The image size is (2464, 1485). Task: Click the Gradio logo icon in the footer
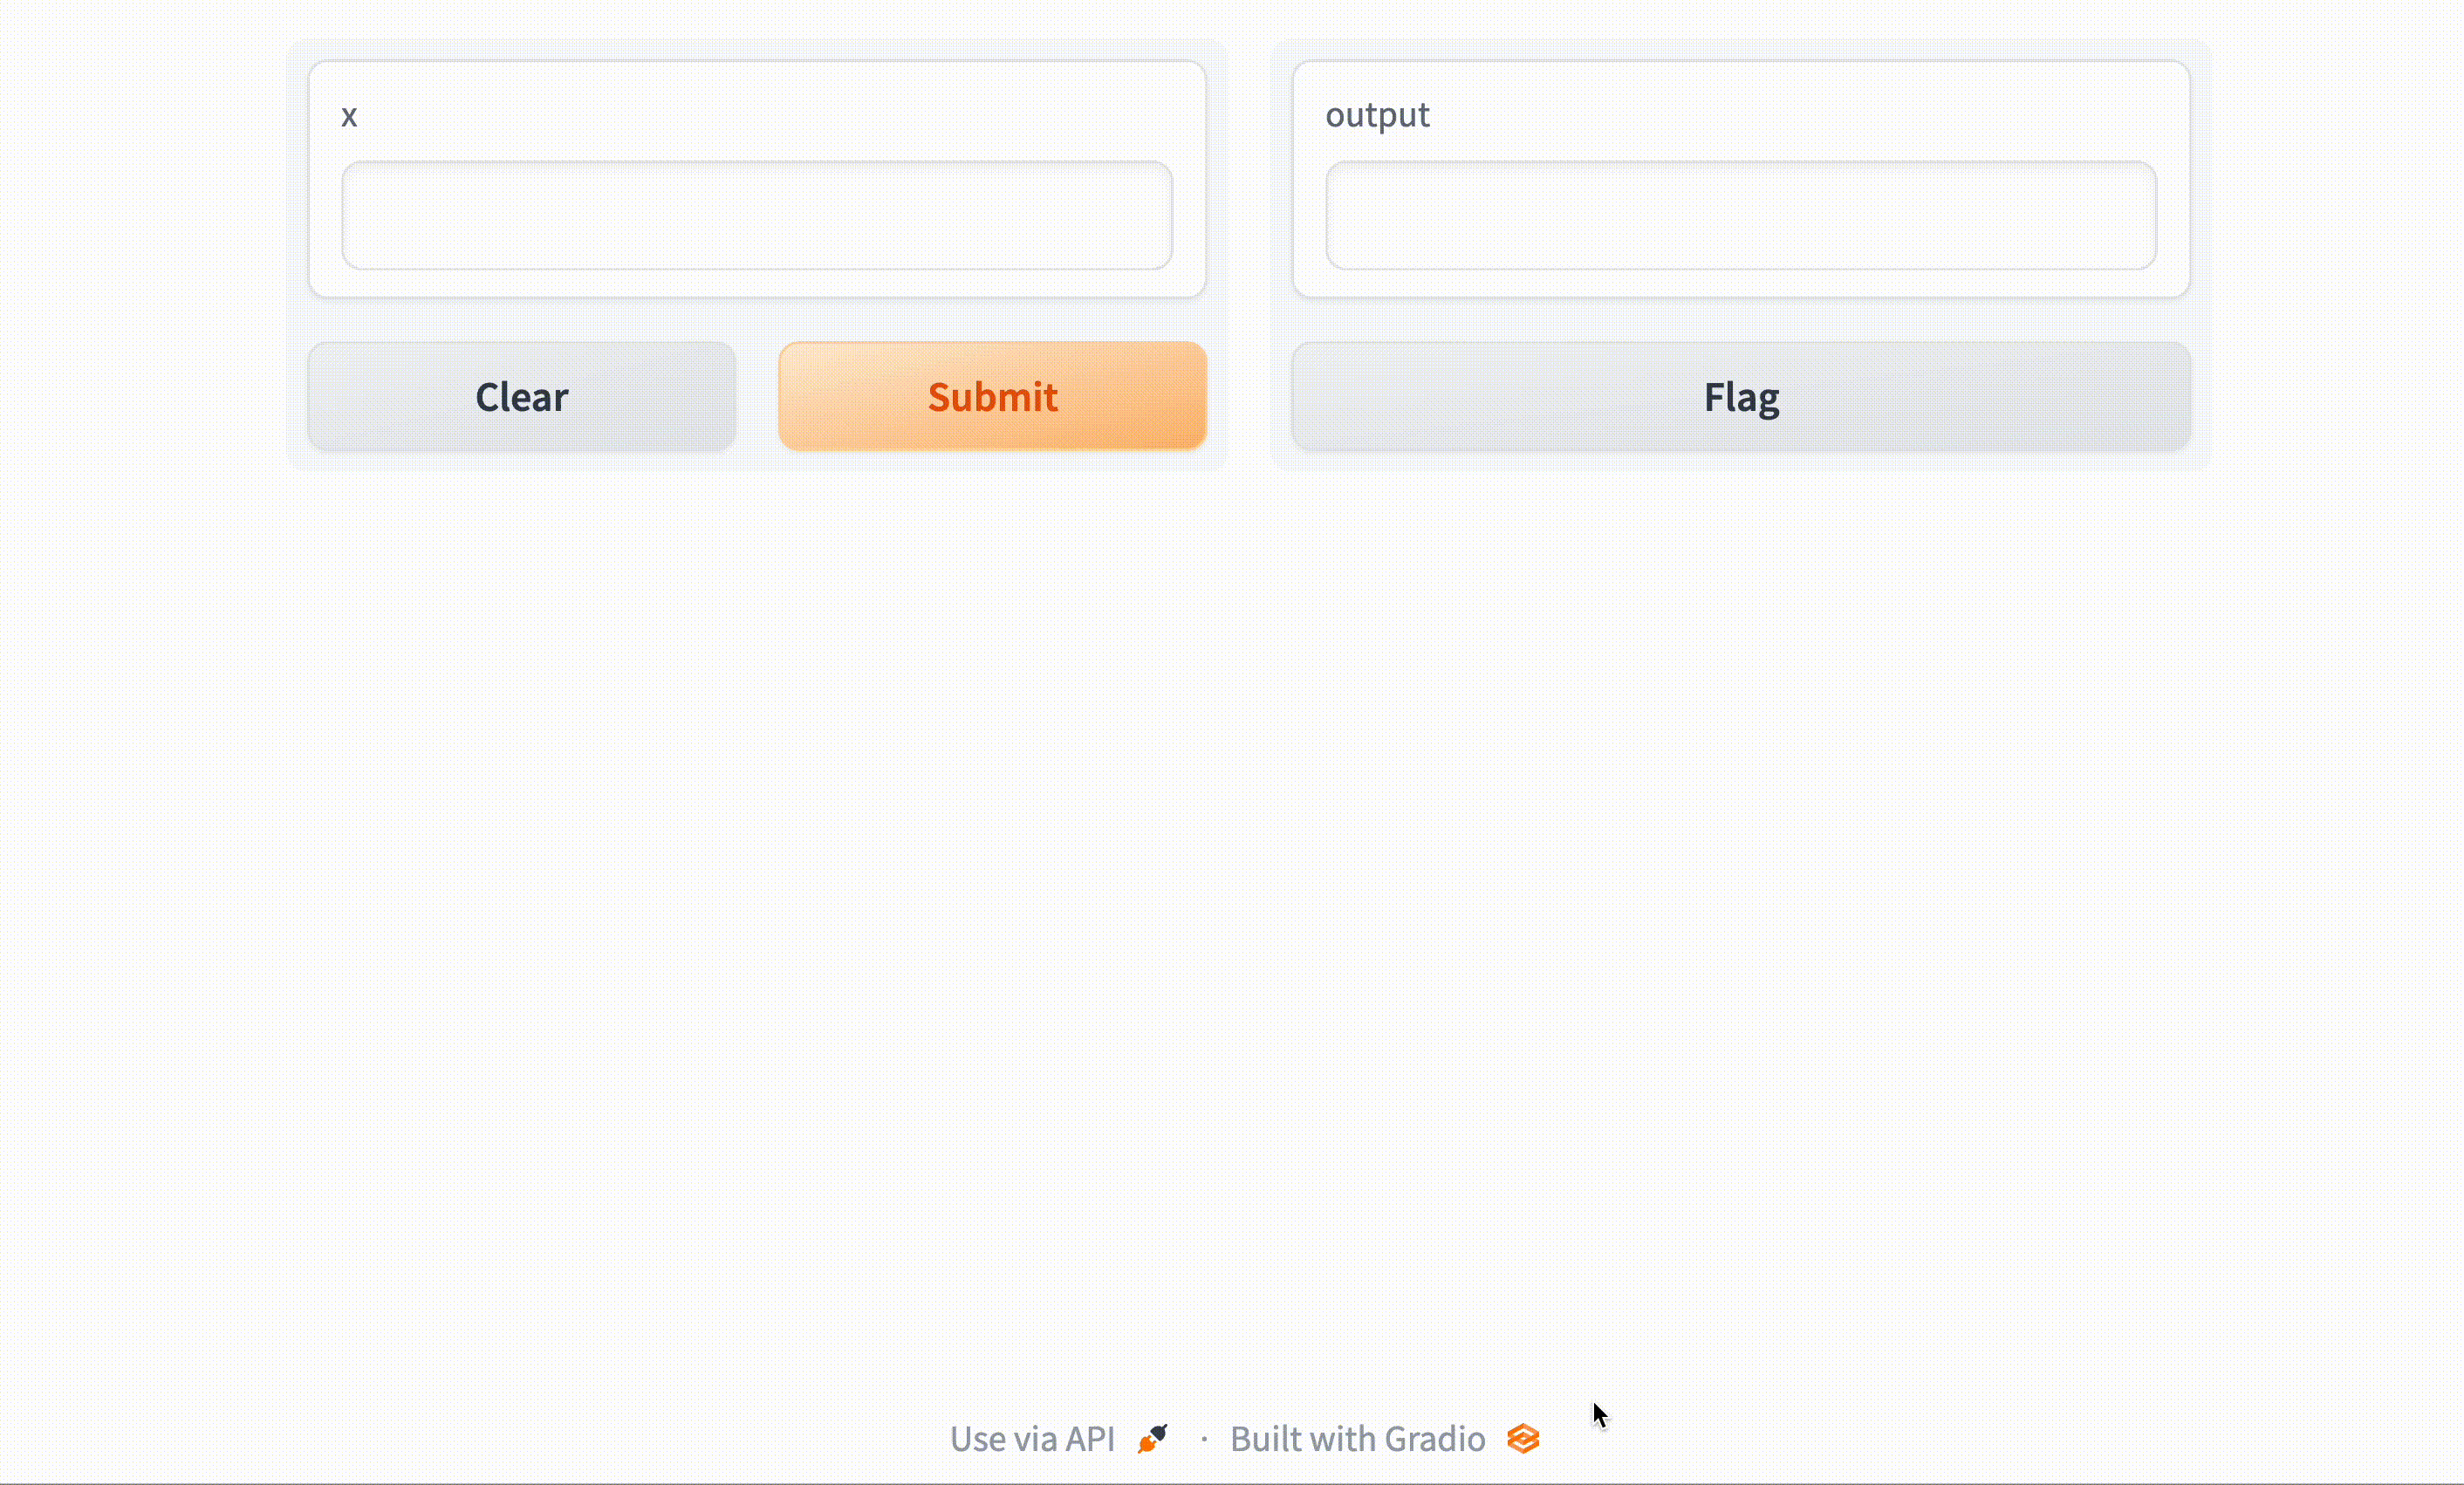[x=1523, y=1439]
